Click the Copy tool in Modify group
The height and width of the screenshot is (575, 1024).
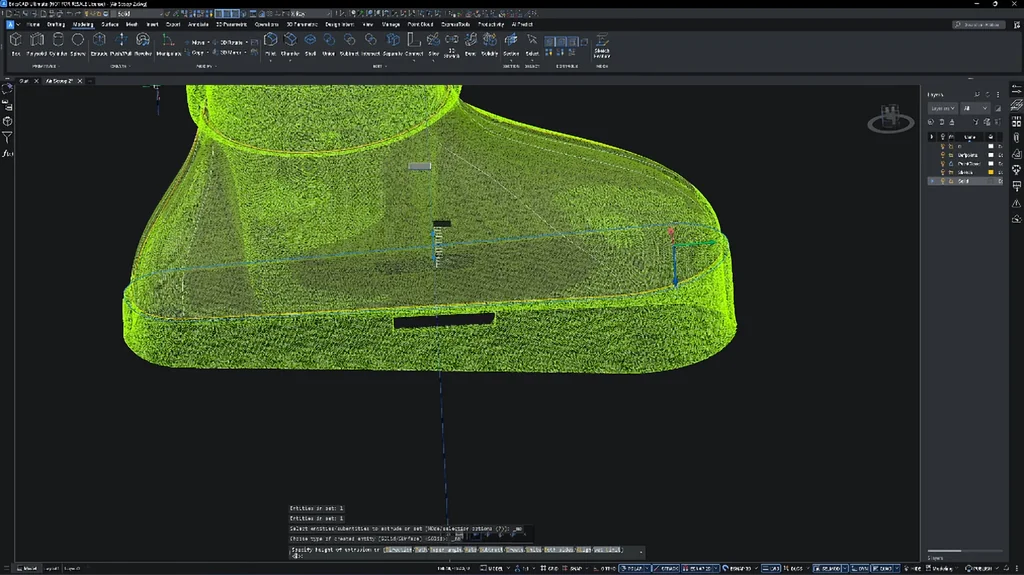coord(195,53)
